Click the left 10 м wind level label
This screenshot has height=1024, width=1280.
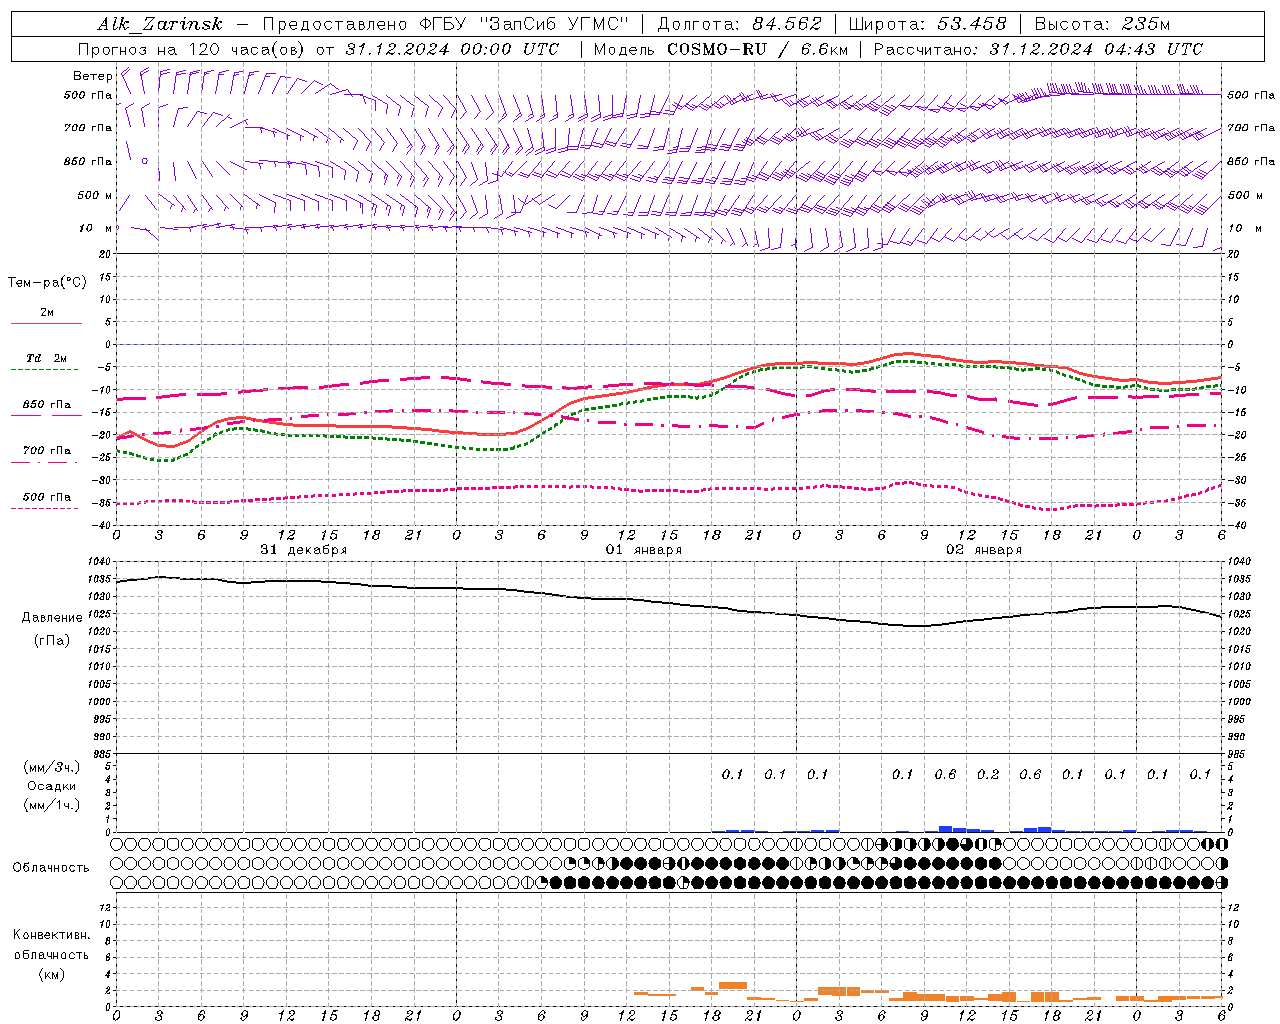[96, 228]
